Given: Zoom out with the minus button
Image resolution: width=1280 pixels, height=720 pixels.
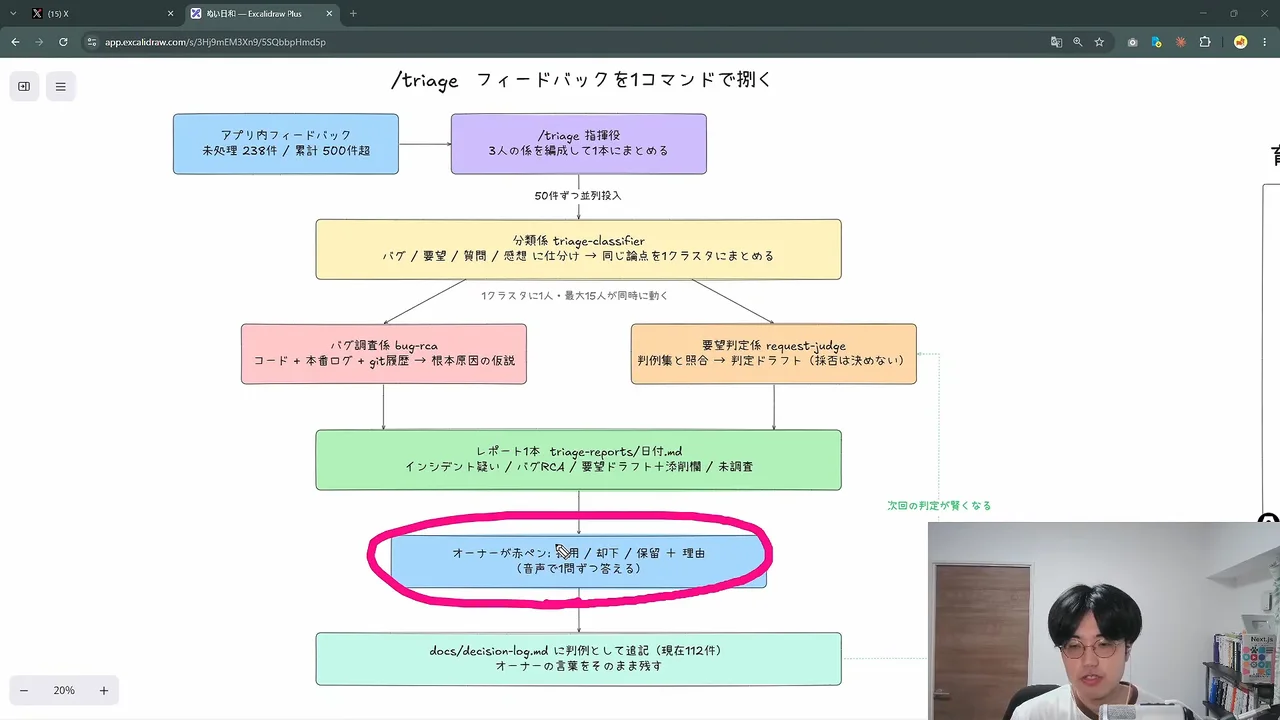Looking at the screenshot, I should [24, 690].
